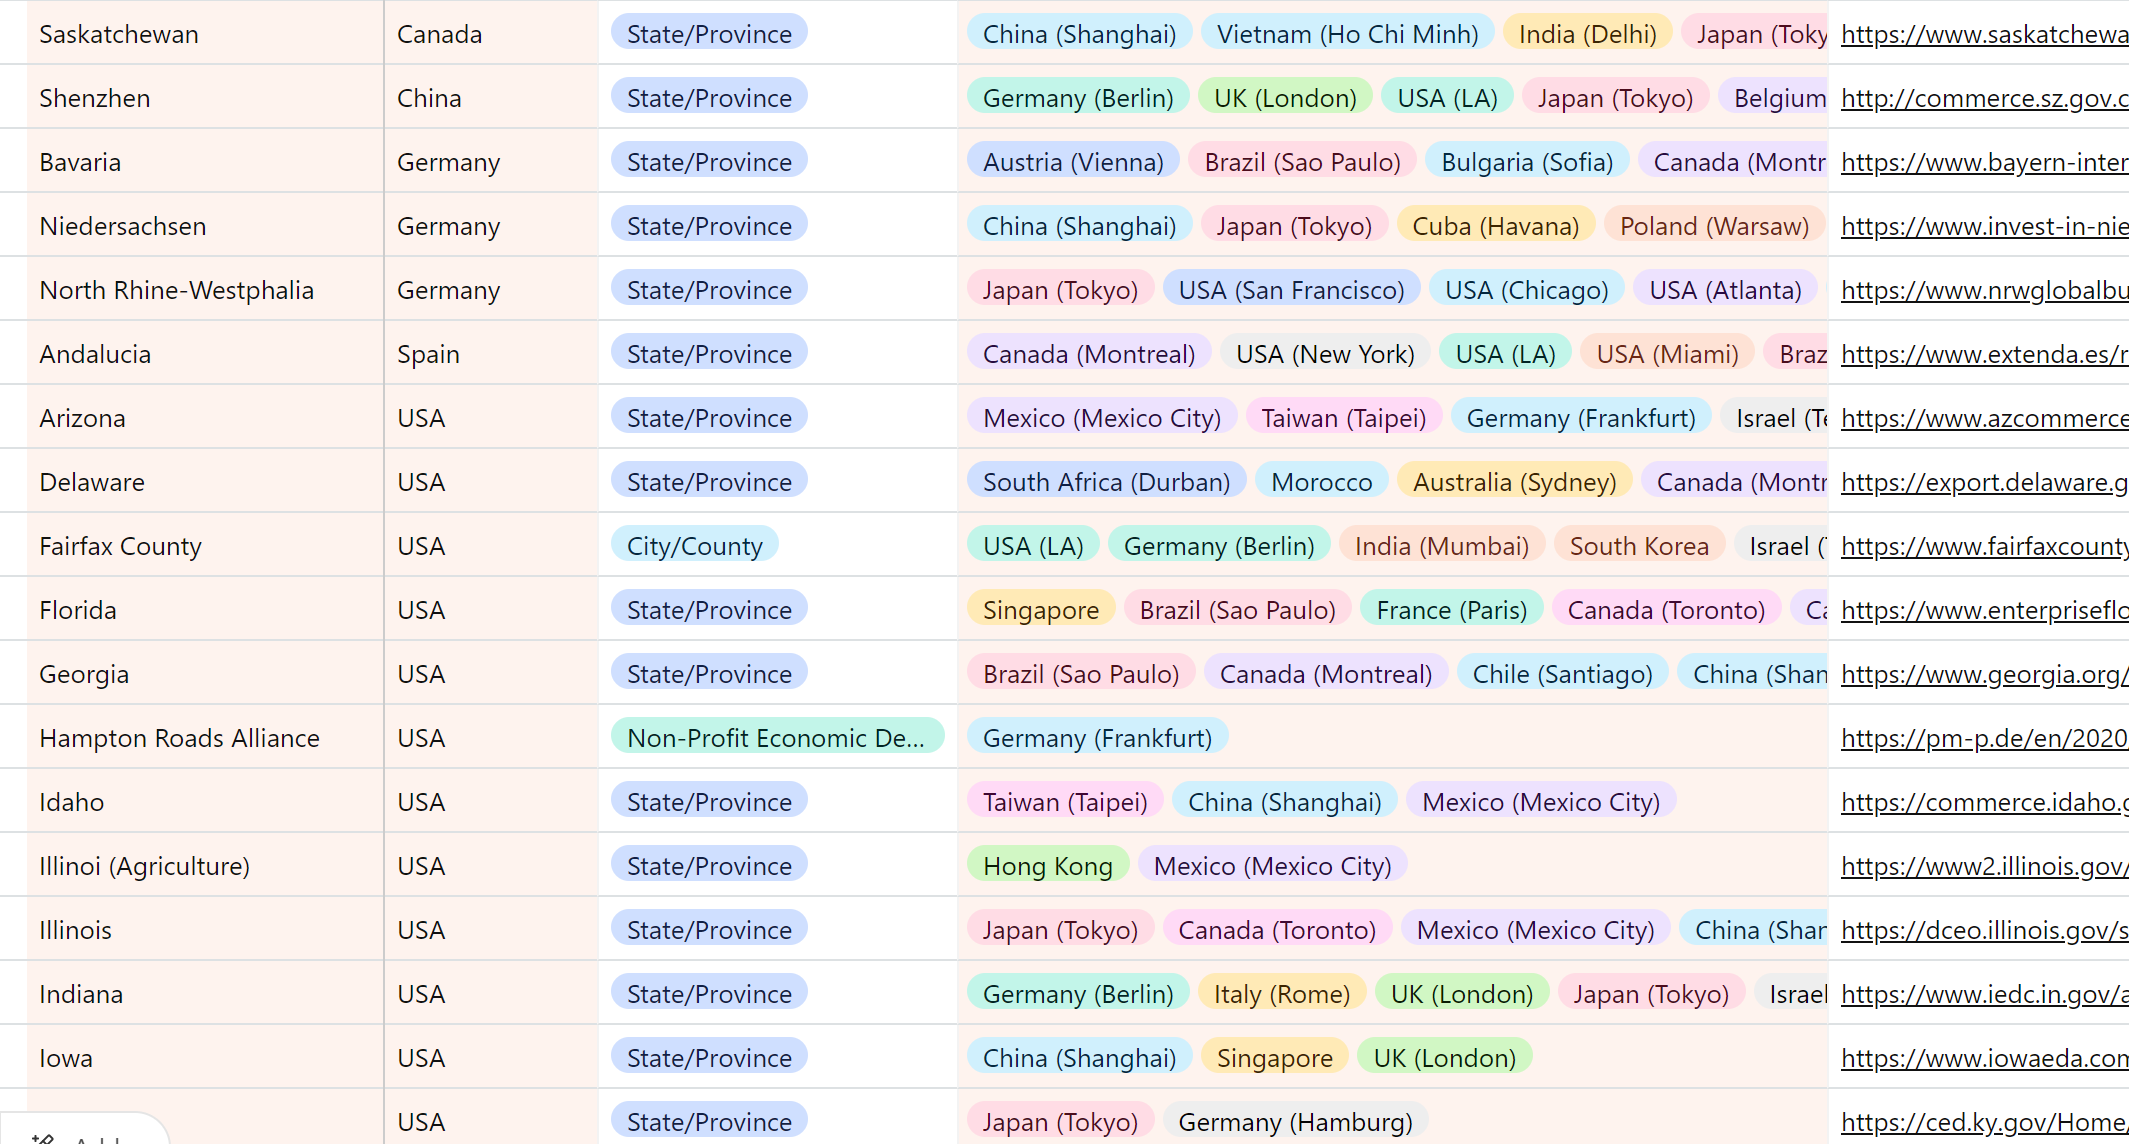Click the Add button icon at bottom-left
The height and width of the screenshot is (1144, 2129).
(x=42, y=1138)
